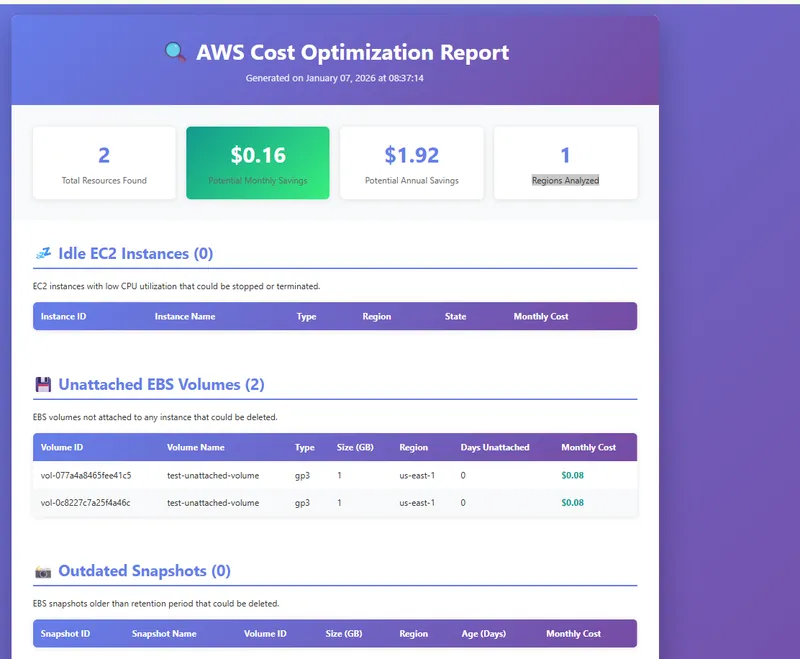Viewport: 800px width, 659px height.
Task: Click Monthly Cost header in EBS volumes table
Action: [588, 447]
